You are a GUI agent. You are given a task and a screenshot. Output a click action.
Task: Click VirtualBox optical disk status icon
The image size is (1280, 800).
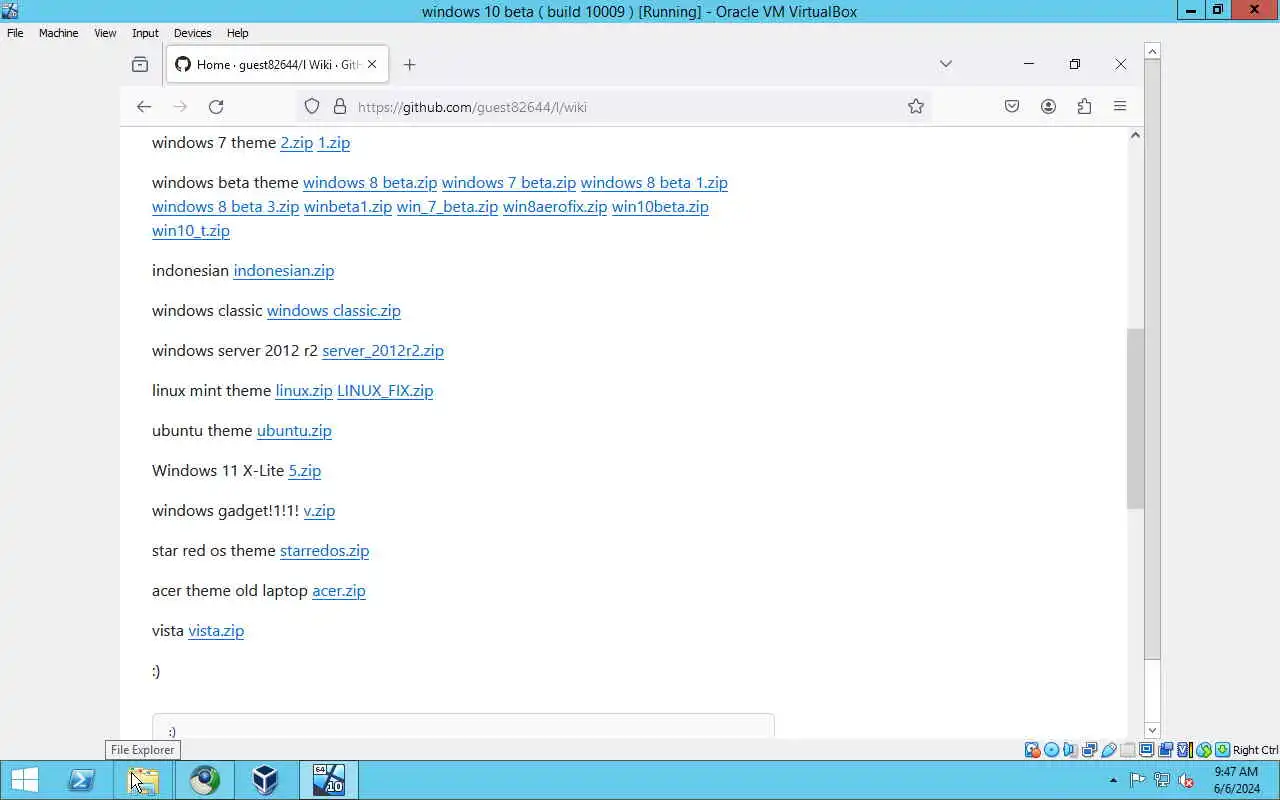[1051, 750]
